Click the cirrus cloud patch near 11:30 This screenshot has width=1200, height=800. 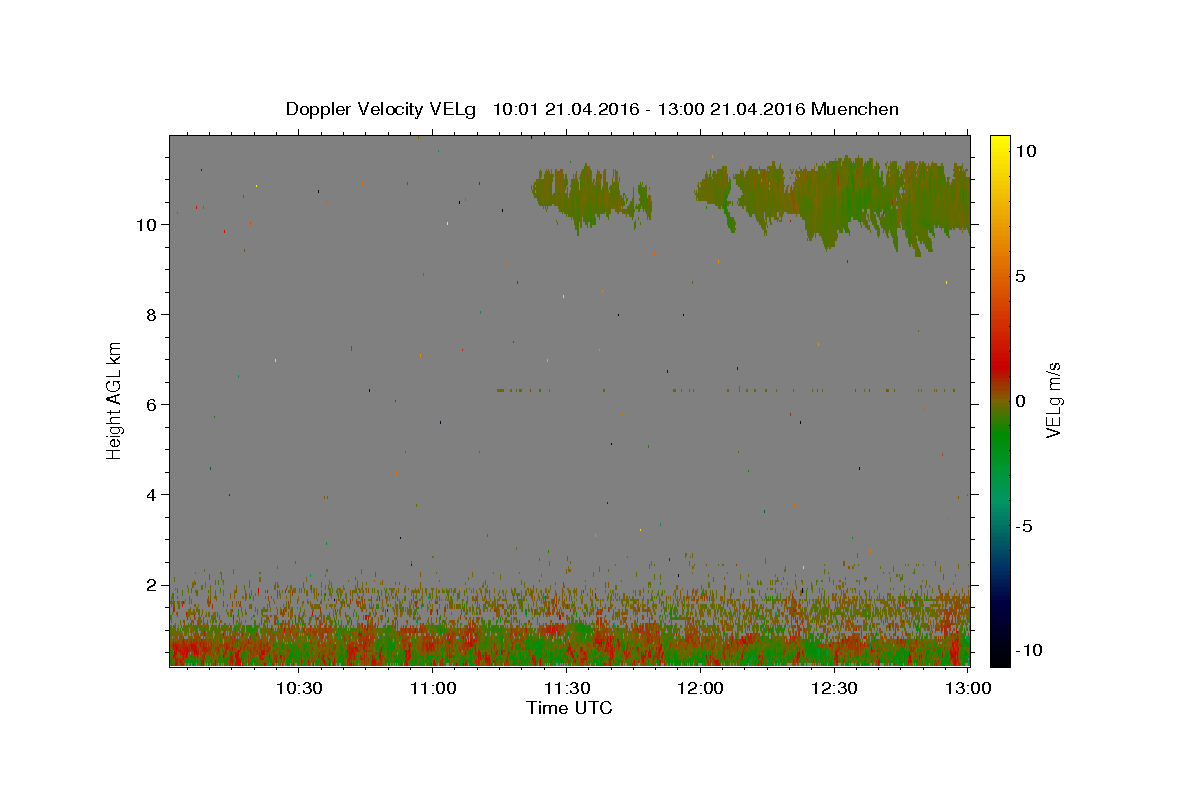pos(590,198)
